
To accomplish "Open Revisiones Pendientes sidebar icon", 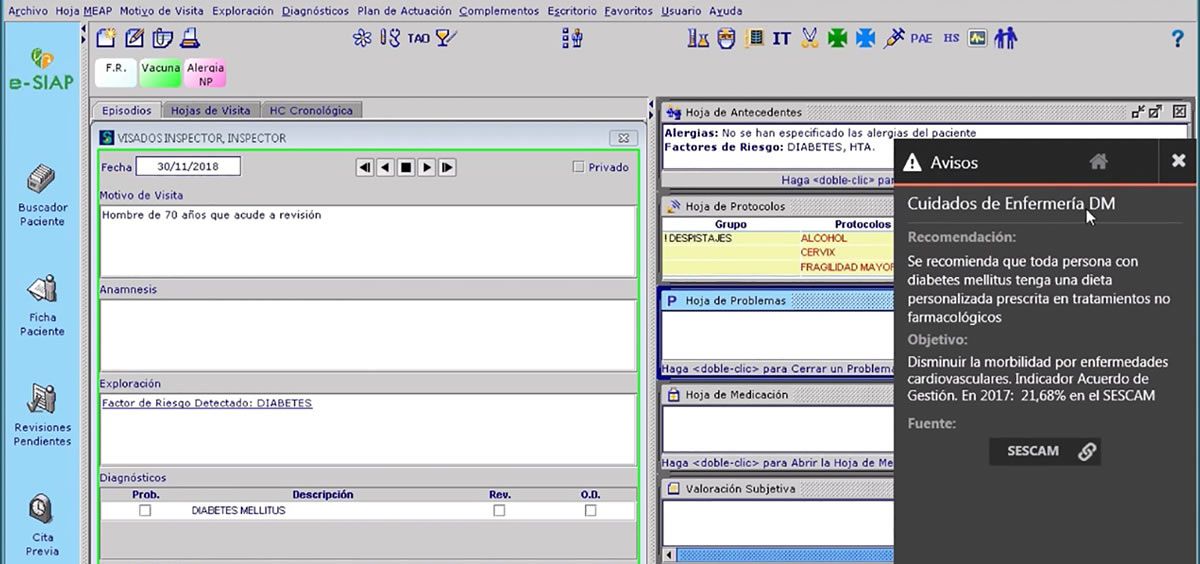I will click(42, 400).
